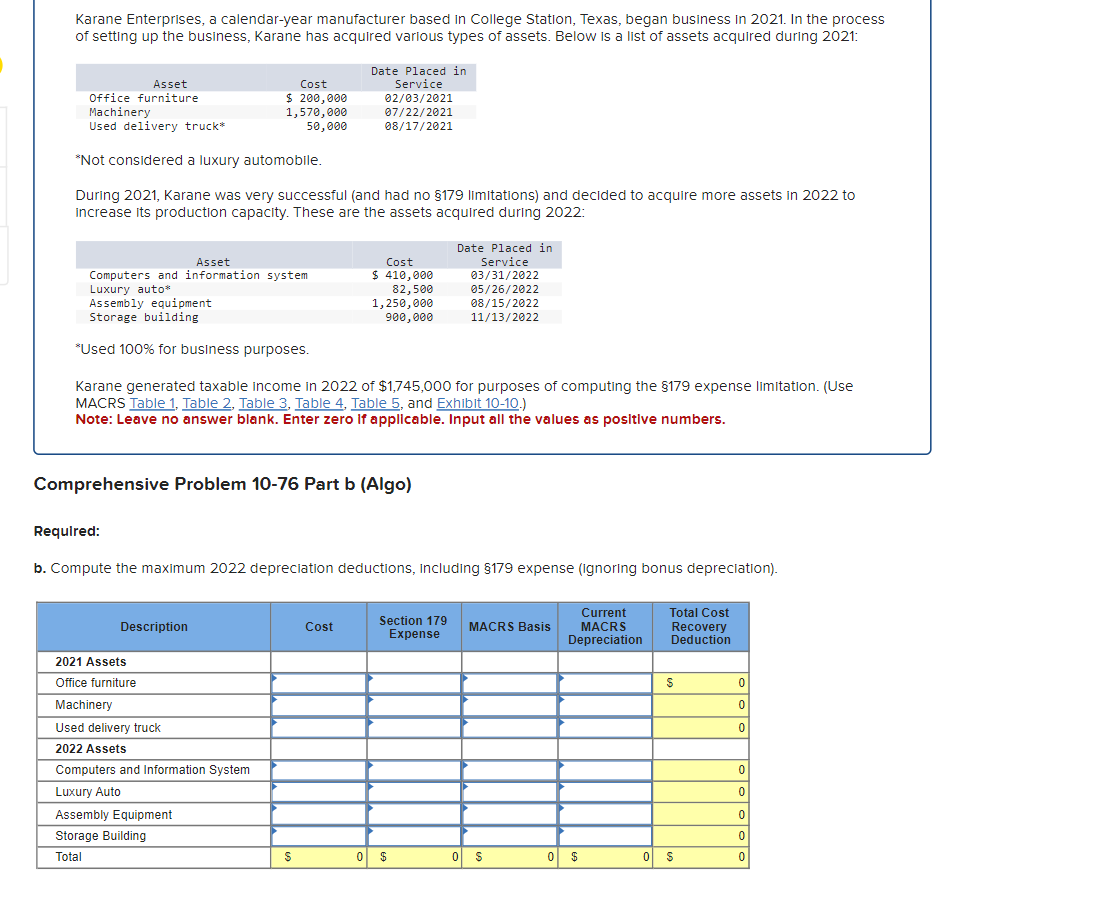This screenshot has width=1116, height=901.
Task: Click the Used delivery truck MACRS Basis cell
Action: click(x=510, y=727)
